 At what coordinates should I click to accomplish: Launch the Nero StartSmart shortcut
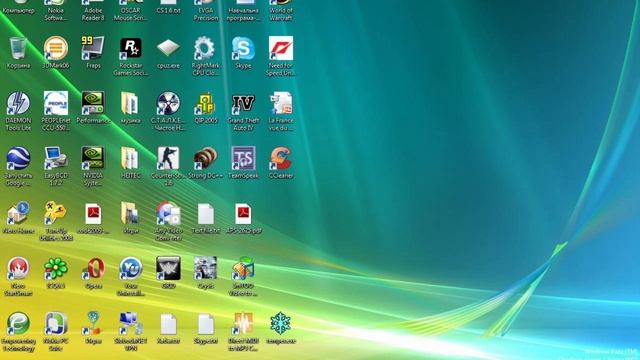[18, 269]
